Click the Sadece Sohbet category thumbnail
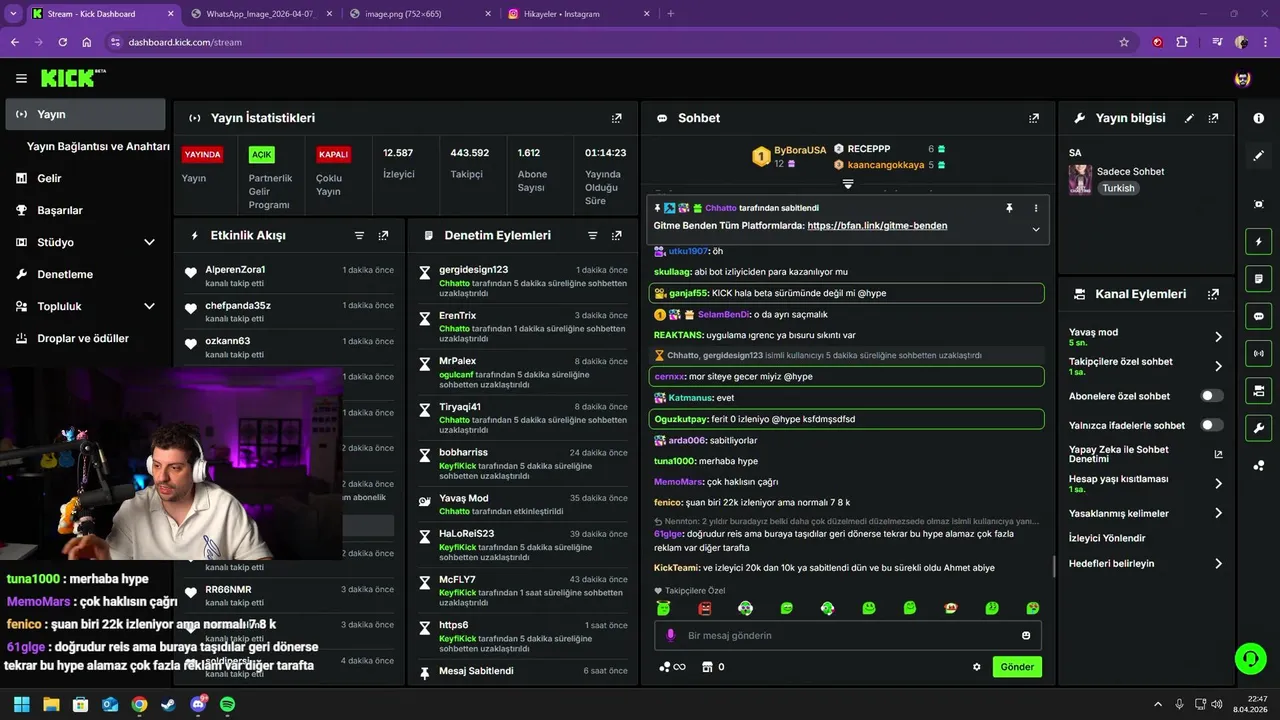 [x=1080, y=180]
